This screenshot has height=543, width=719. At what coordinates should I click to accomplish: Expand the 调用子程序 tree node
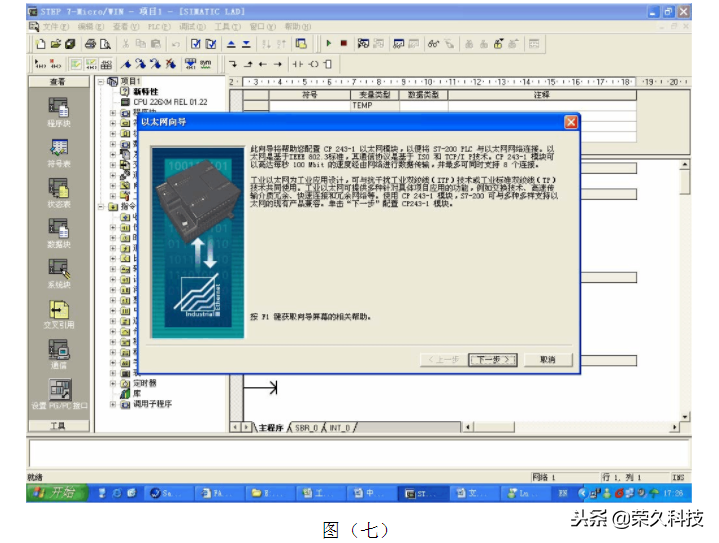112,404
